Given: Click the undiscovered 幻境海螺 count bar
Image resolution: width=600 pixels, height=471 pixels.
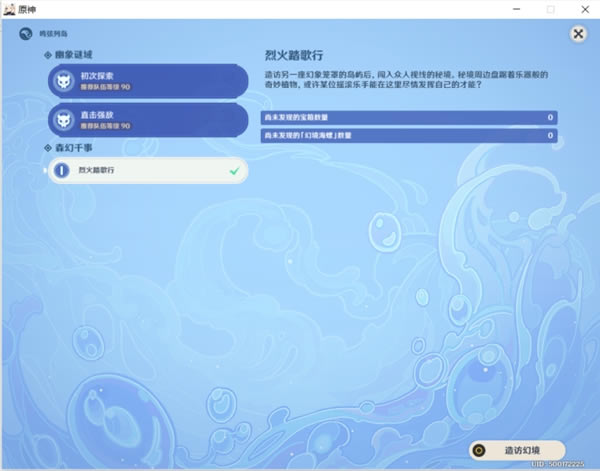Looking at the screenshot, I should [x=409, y=135].
